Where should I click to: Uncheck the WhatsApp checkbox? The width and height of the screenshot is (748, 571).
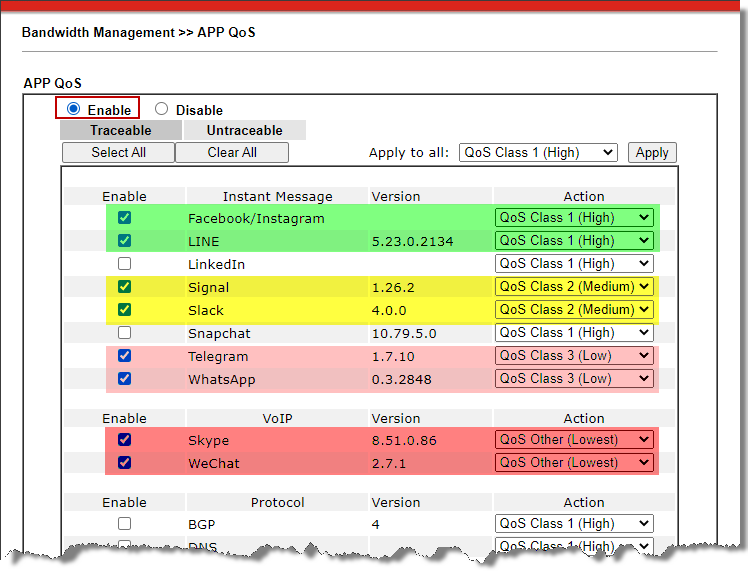(125, 378)
